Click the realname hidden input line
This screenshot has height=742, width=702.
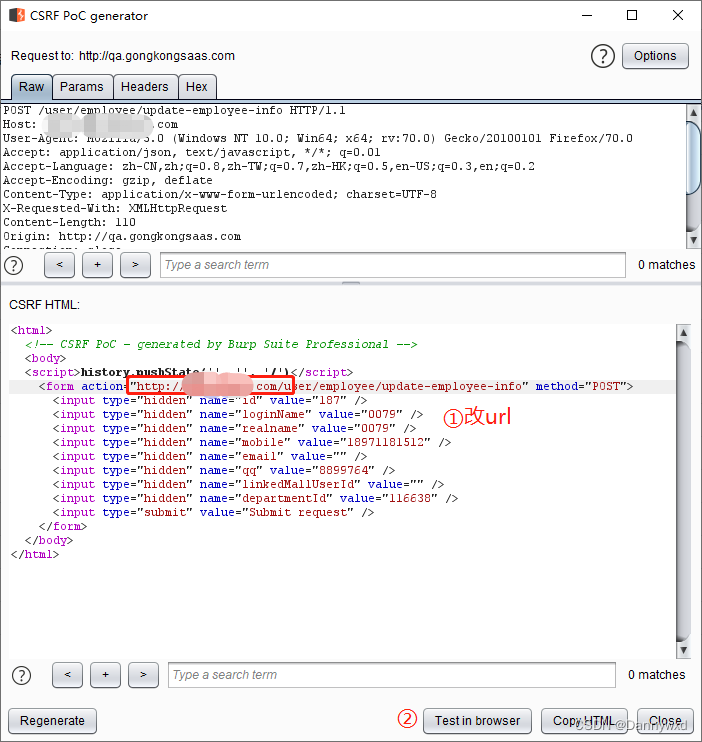(234, 428)
